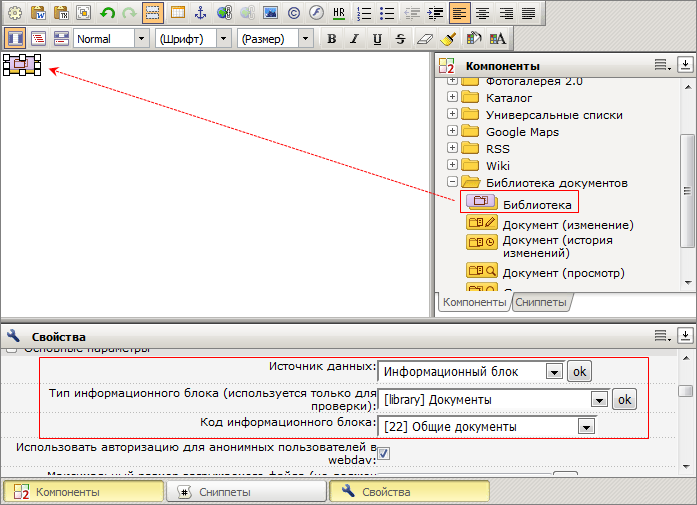Apply strikethrough formatting
The image size is (697, 505).
[x=400, y=39]
